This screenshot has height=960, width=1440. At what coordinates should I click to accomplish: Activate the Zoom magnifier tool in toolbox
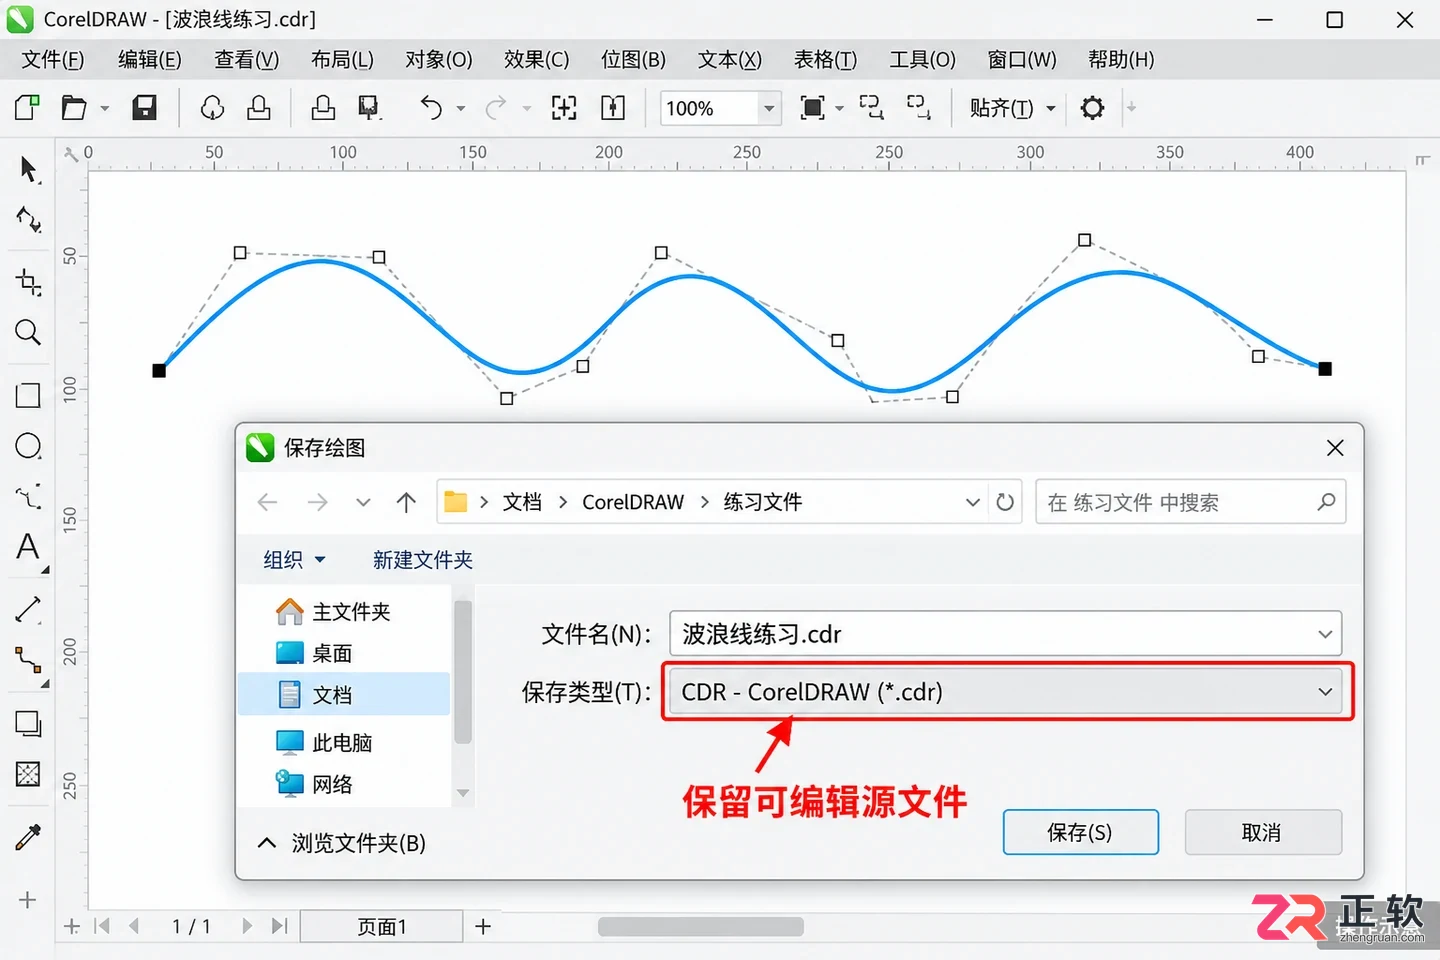28,333
